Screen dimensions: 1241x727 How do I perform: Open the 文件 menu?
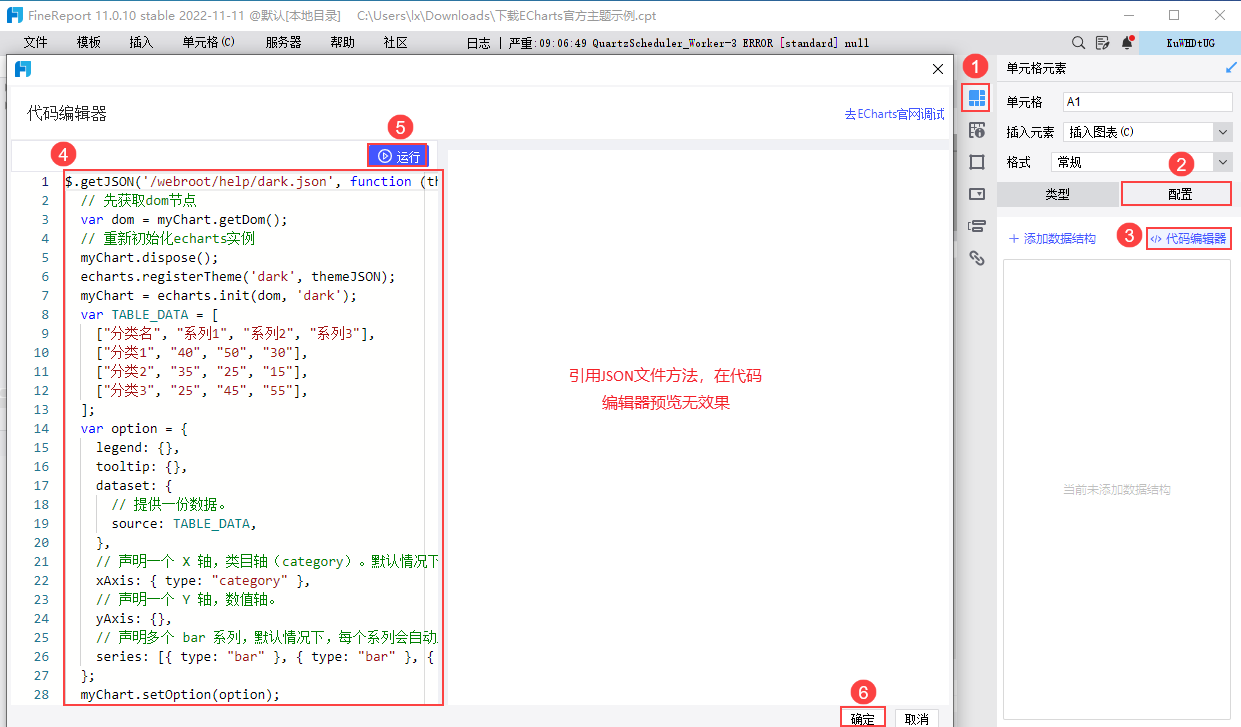coord(35,43)
